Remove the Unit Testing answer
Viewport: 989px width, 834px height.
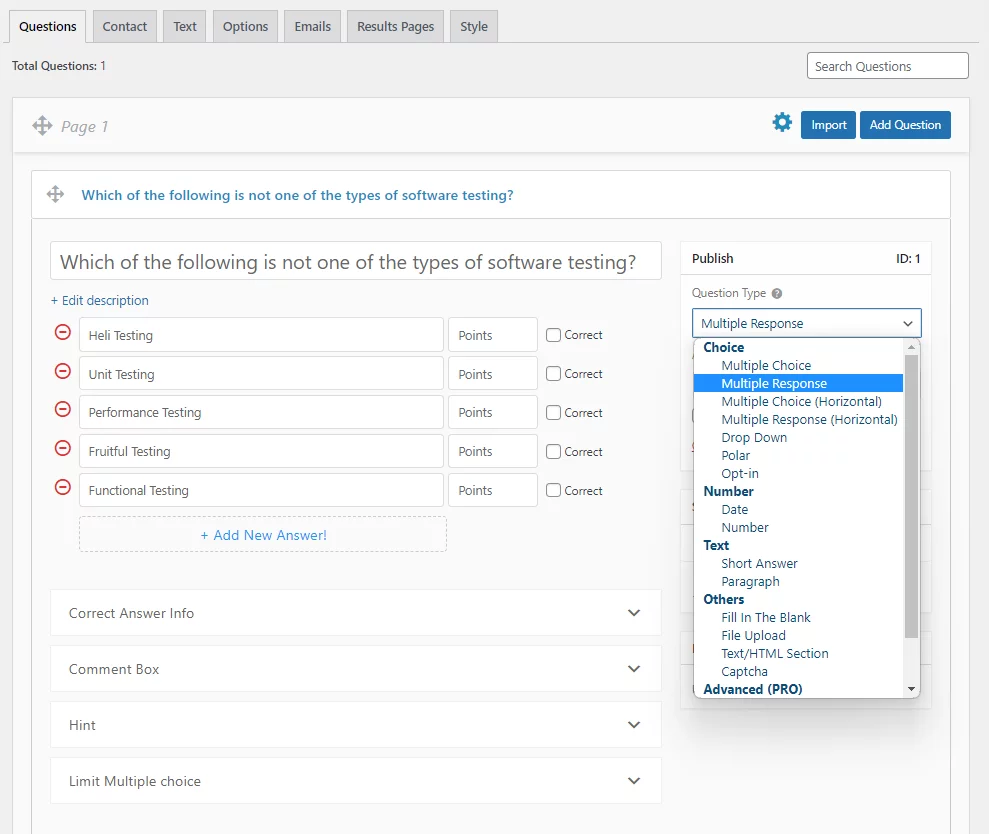(x=62, y=371)
